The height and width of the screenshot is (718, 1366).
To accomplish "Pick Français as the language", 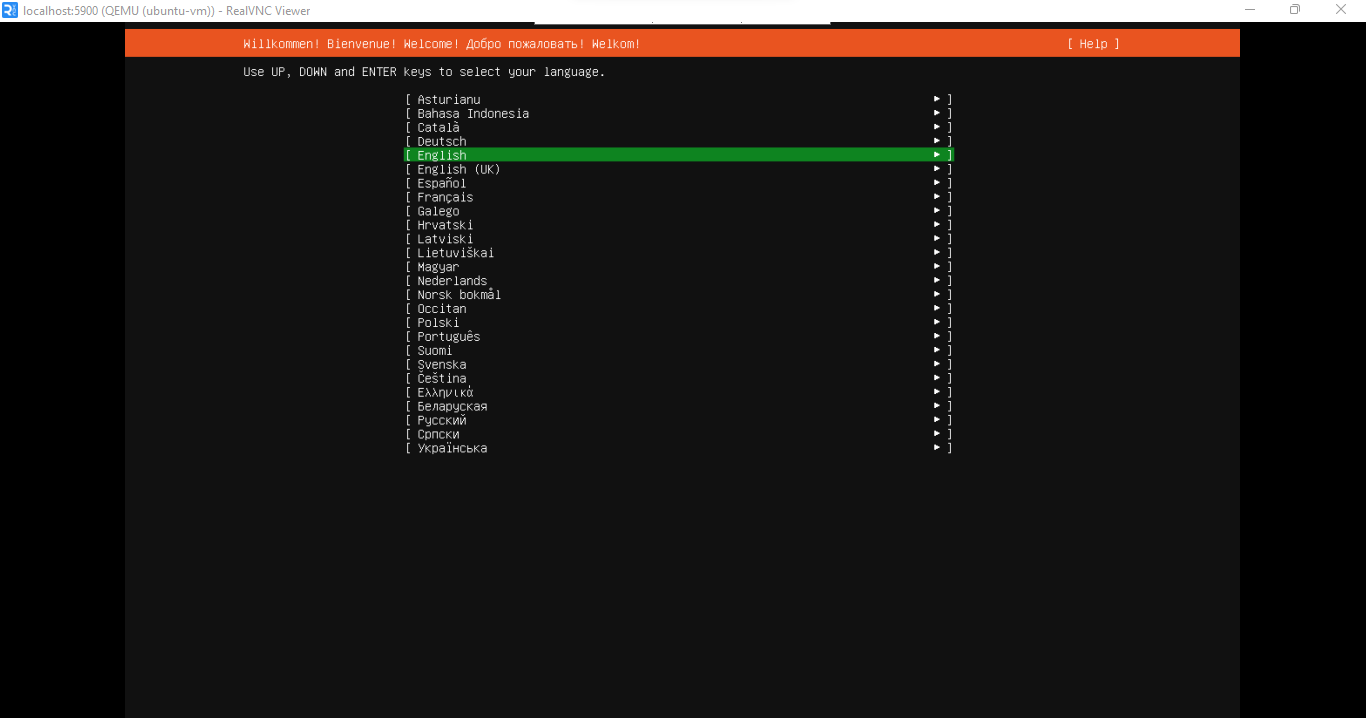I will point(679,197).
